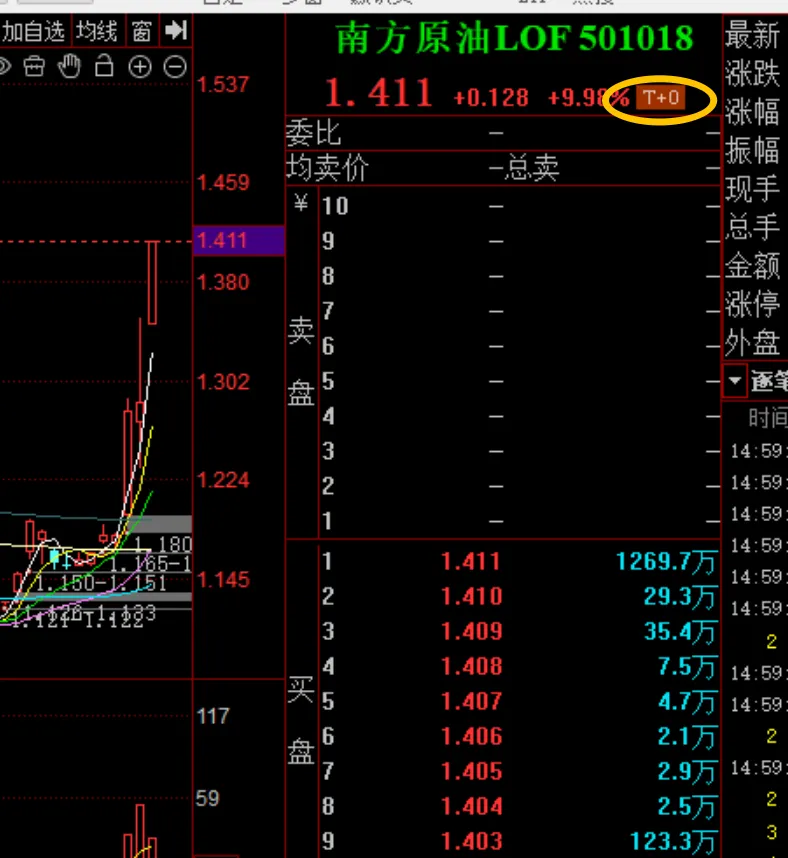Screen dimensions: 788x858
Task: Click the 南方原油LOF 501018 title
Action: tap(514, 40)
